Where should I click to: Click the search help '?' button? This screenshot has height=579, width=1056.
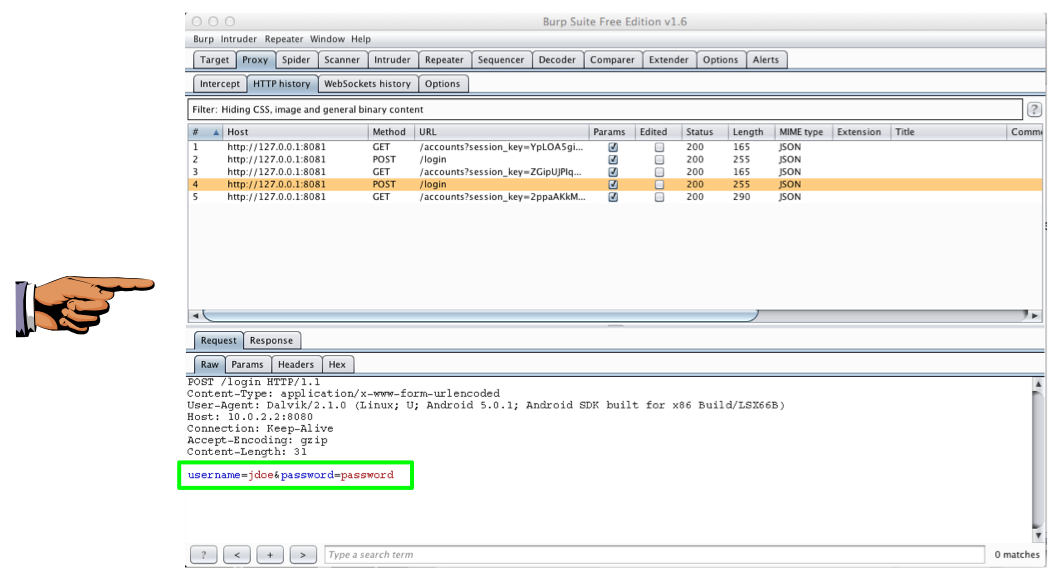click(x=203, y=555)
